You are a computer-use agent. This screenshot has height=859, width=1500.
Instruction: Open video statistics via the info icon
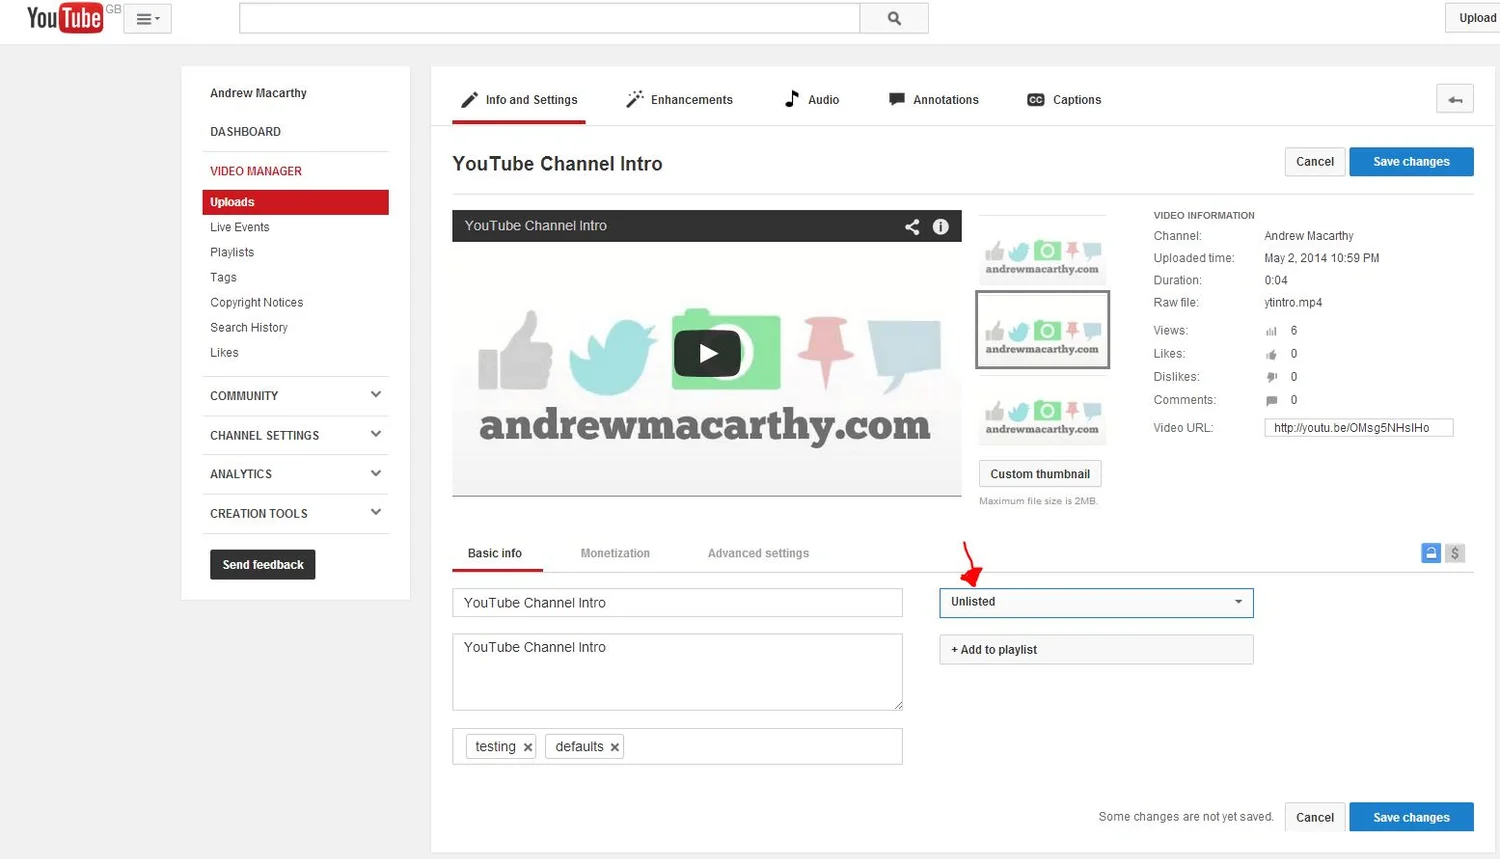tap(940, 226)
